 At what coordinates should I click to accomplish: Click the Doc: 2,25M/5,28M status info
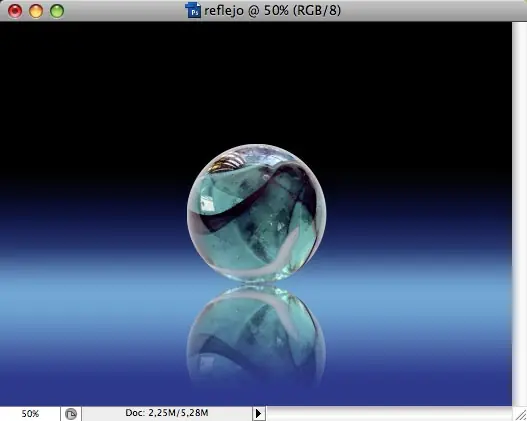[x=167, y=413]
